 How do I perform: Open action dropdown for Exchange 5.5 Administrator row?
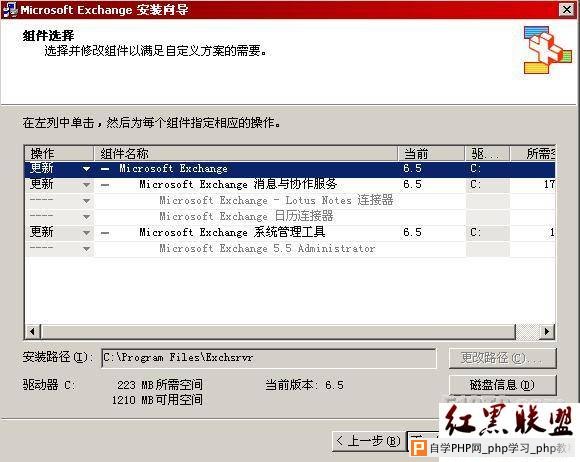(x=86, y=249)
